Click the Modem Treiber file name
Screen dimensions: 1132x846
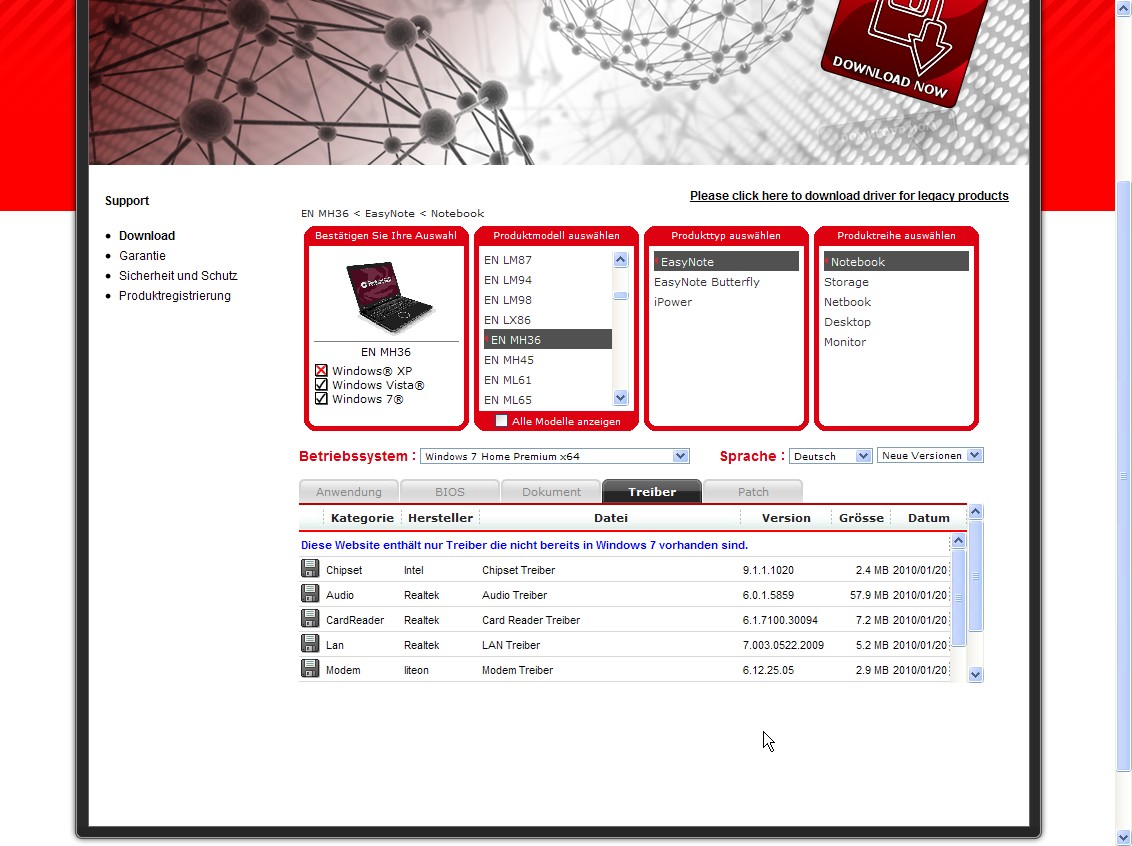pyautogui.click(x=517, y=670)
